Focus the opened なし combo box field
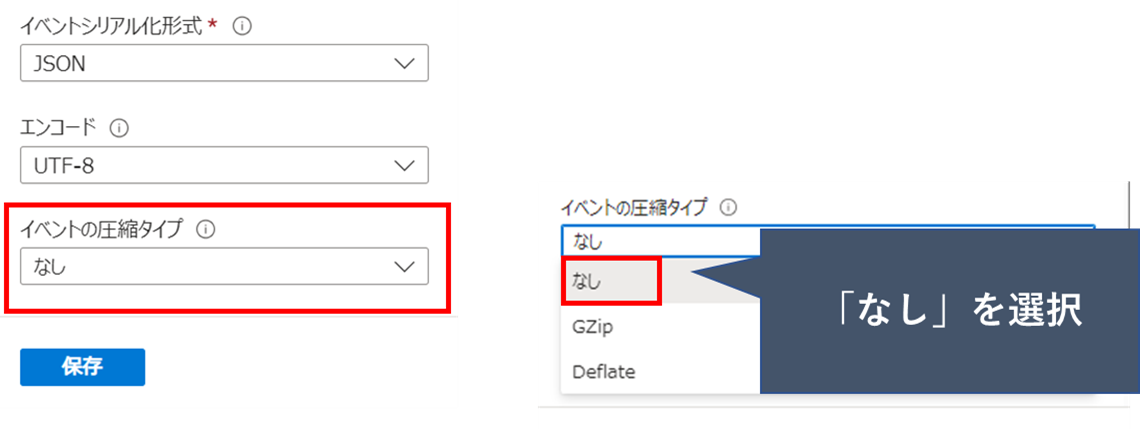Image resolution: width=1140 pixels, height=429 pixels. (x=660, y=241)
